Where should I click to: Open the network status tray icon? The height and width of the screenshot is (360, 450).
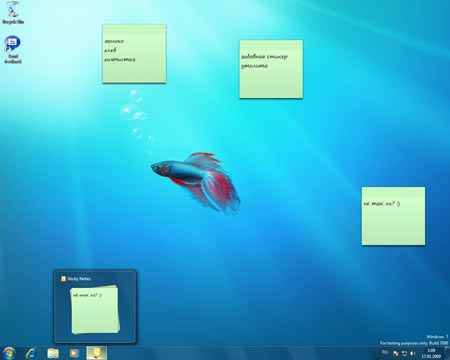(x=404, y=353)
